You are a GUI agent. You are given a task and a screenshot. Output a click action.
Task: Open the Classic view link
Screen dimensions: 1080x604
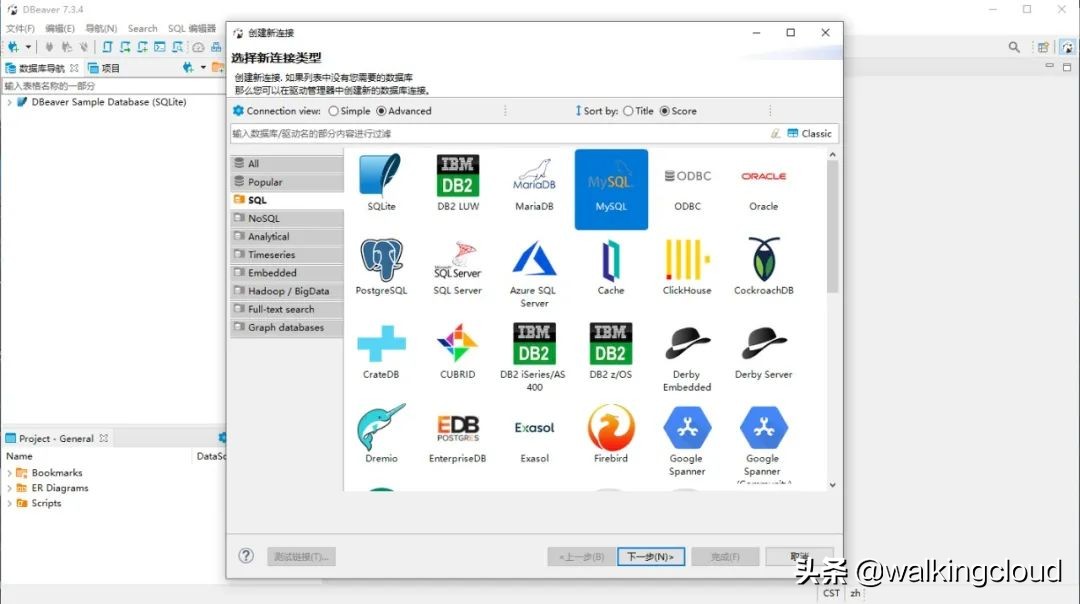(810, 132)
